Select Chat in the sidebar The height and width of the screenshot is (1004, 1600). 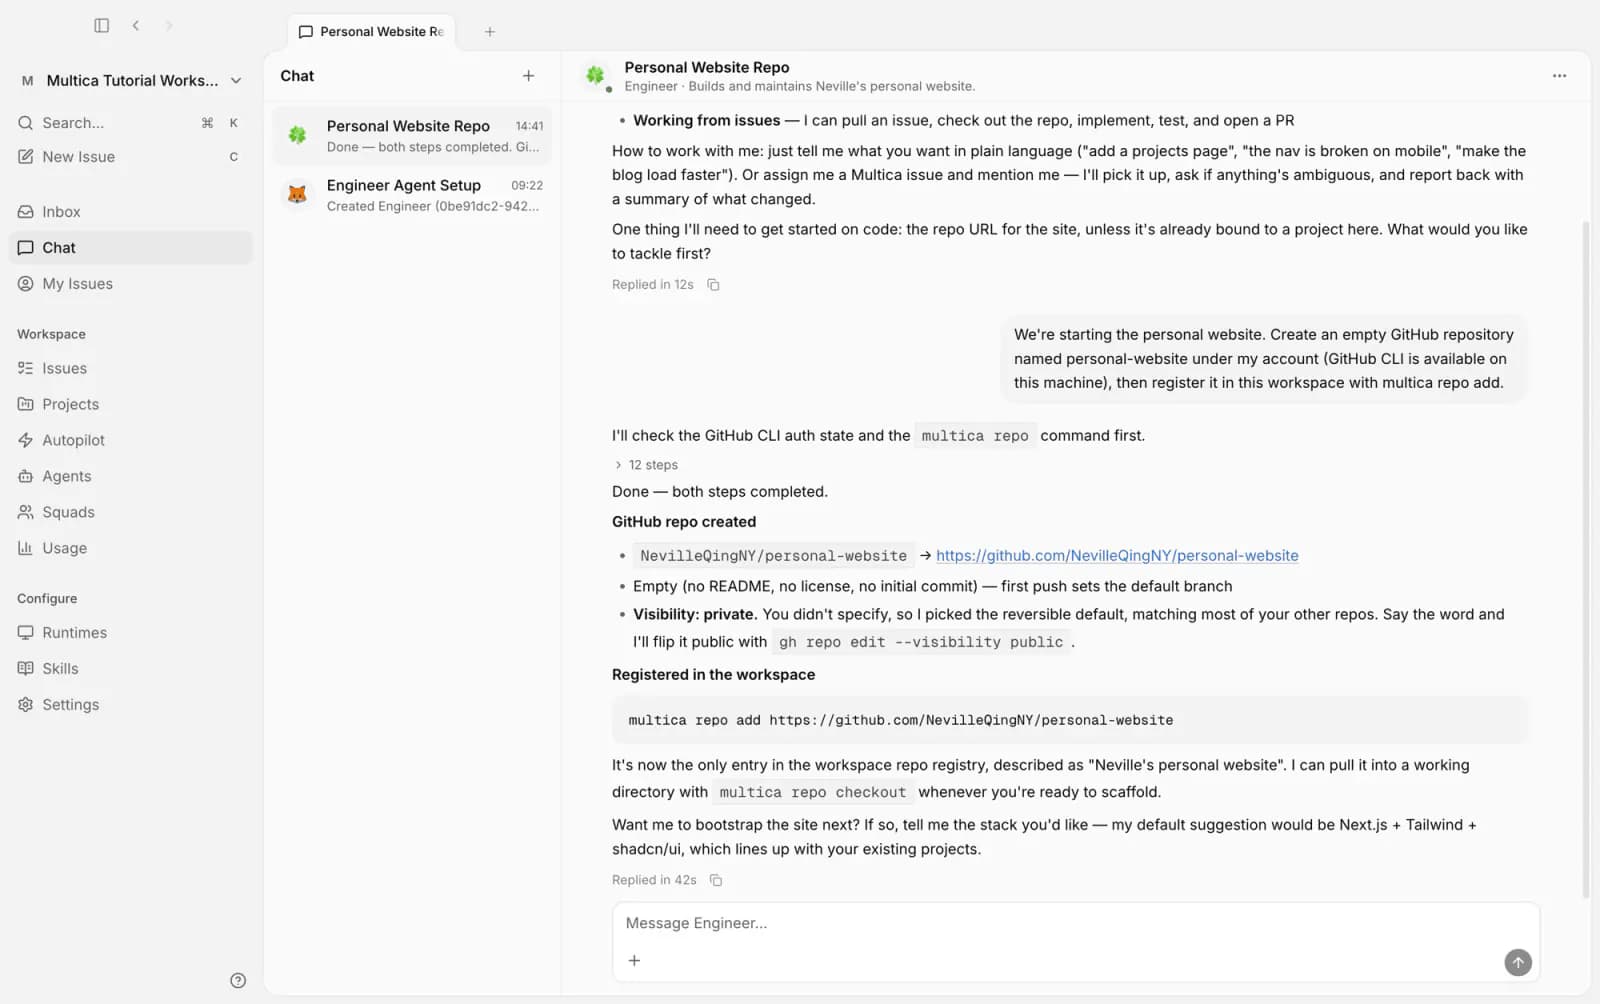(131, 248)
